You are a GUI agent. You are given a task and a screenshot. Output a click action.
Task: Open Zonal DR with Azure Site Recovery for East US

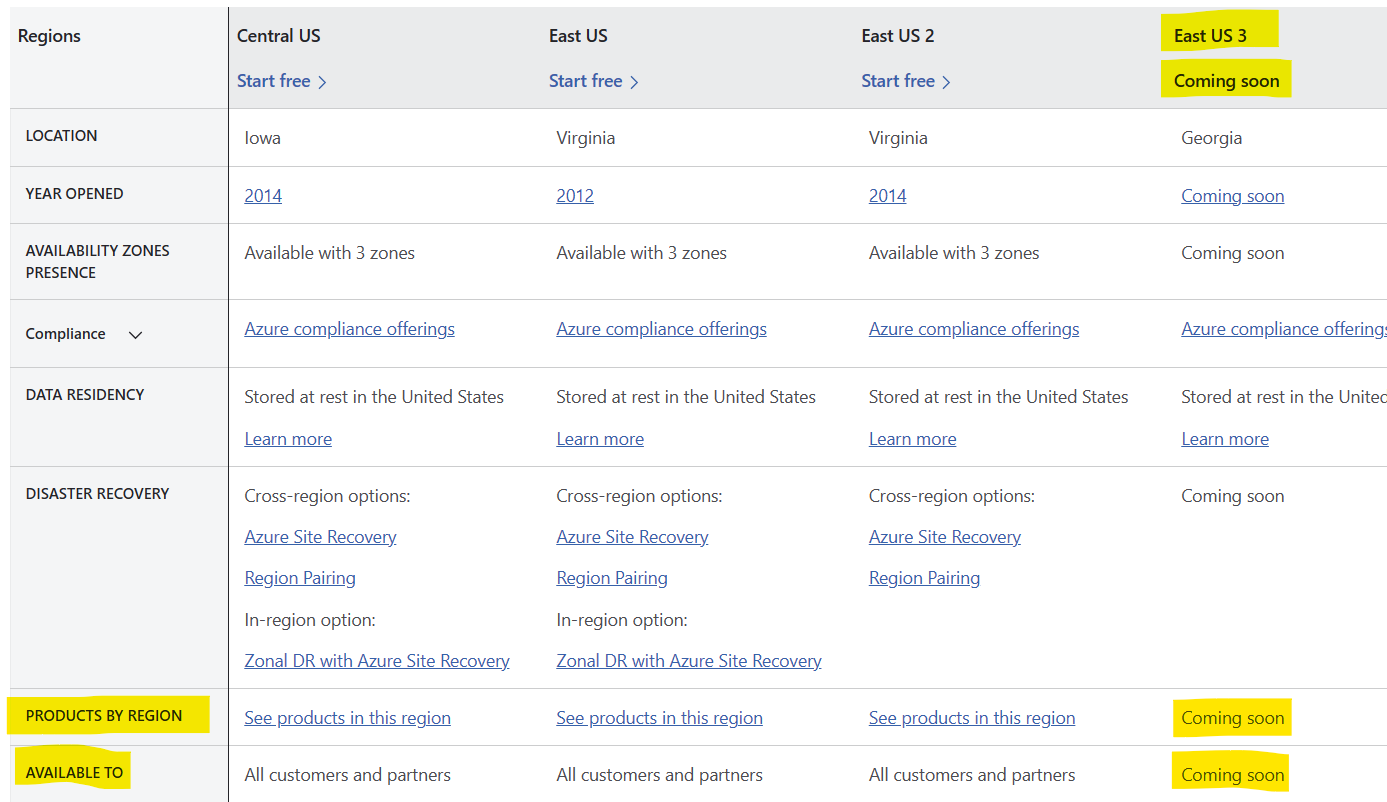(x=689, y=661)
